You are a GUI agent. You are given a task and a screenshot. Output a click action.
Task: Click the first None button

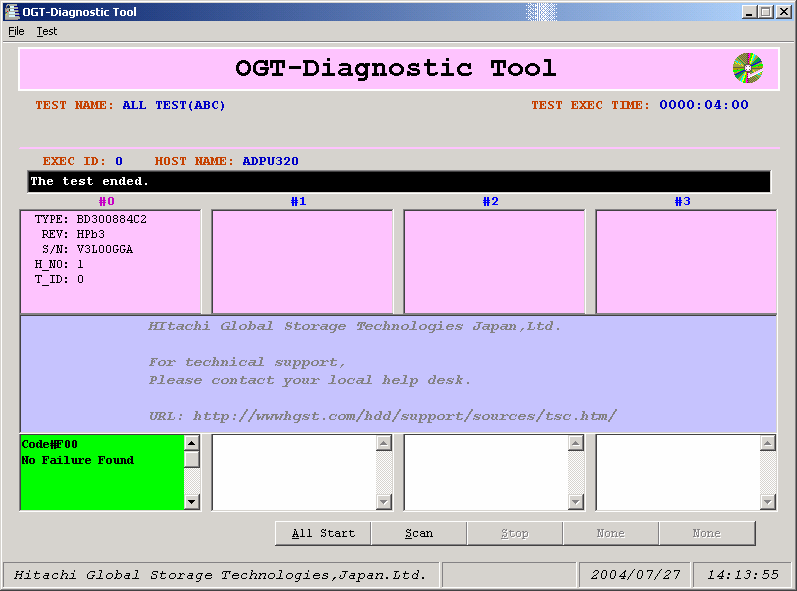[x=610, y=533]
